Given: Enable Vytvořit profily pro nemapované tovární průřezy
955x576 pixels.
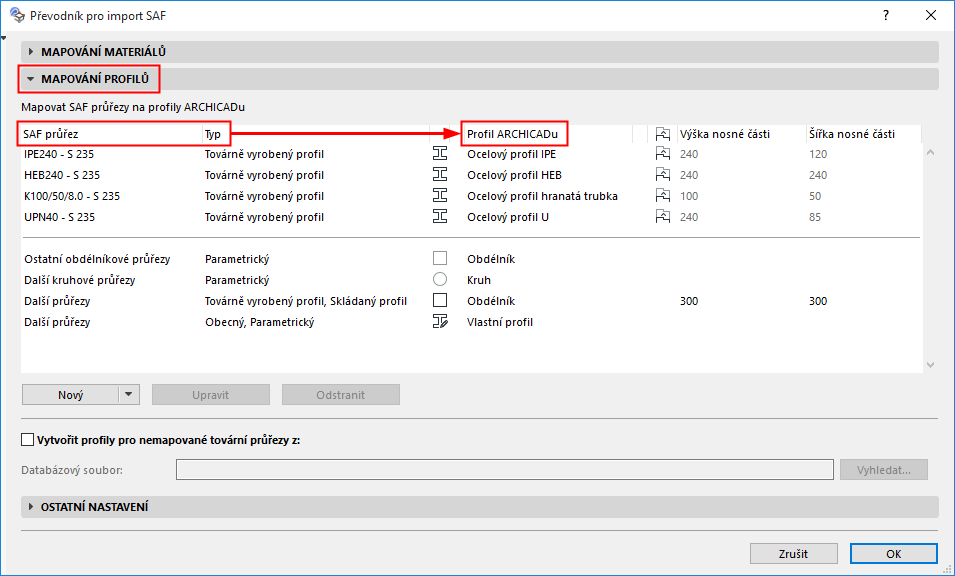Looking at the screenshot, I should pos(27,440).
